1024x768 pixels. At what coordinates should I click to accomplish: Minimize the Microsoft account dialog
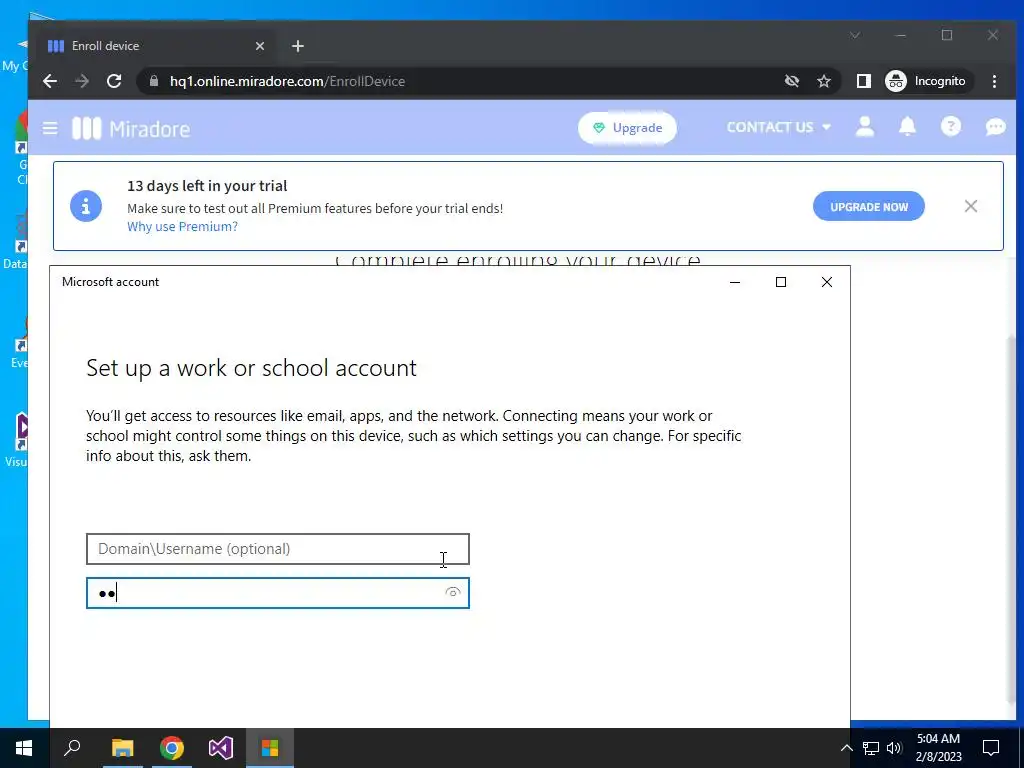click(735, 282)
